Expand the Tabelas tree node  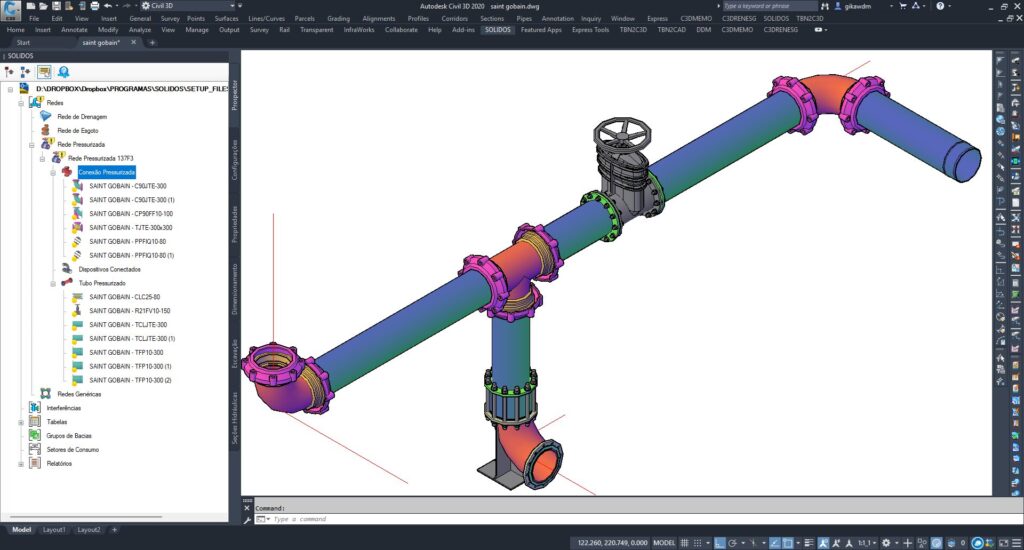[x=20, y=422]
